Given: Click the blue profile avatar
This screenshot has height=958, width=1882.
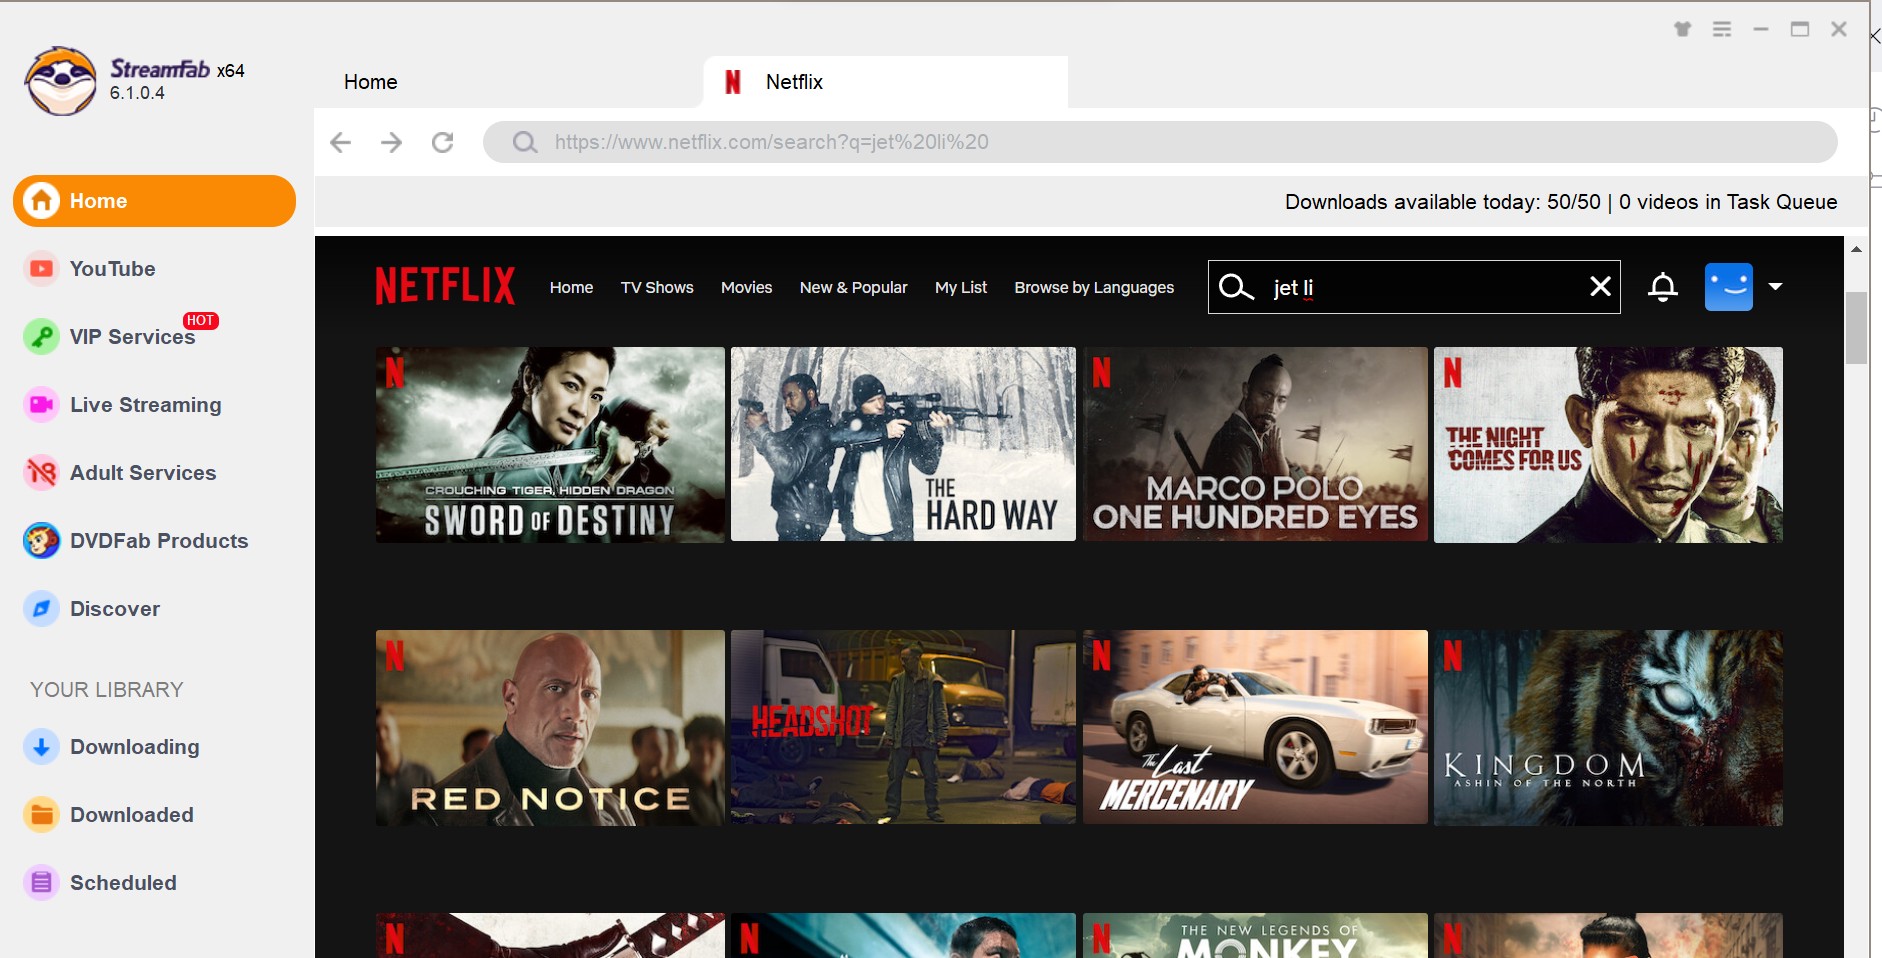Looking at the screenshot, I should point(1729,287).
